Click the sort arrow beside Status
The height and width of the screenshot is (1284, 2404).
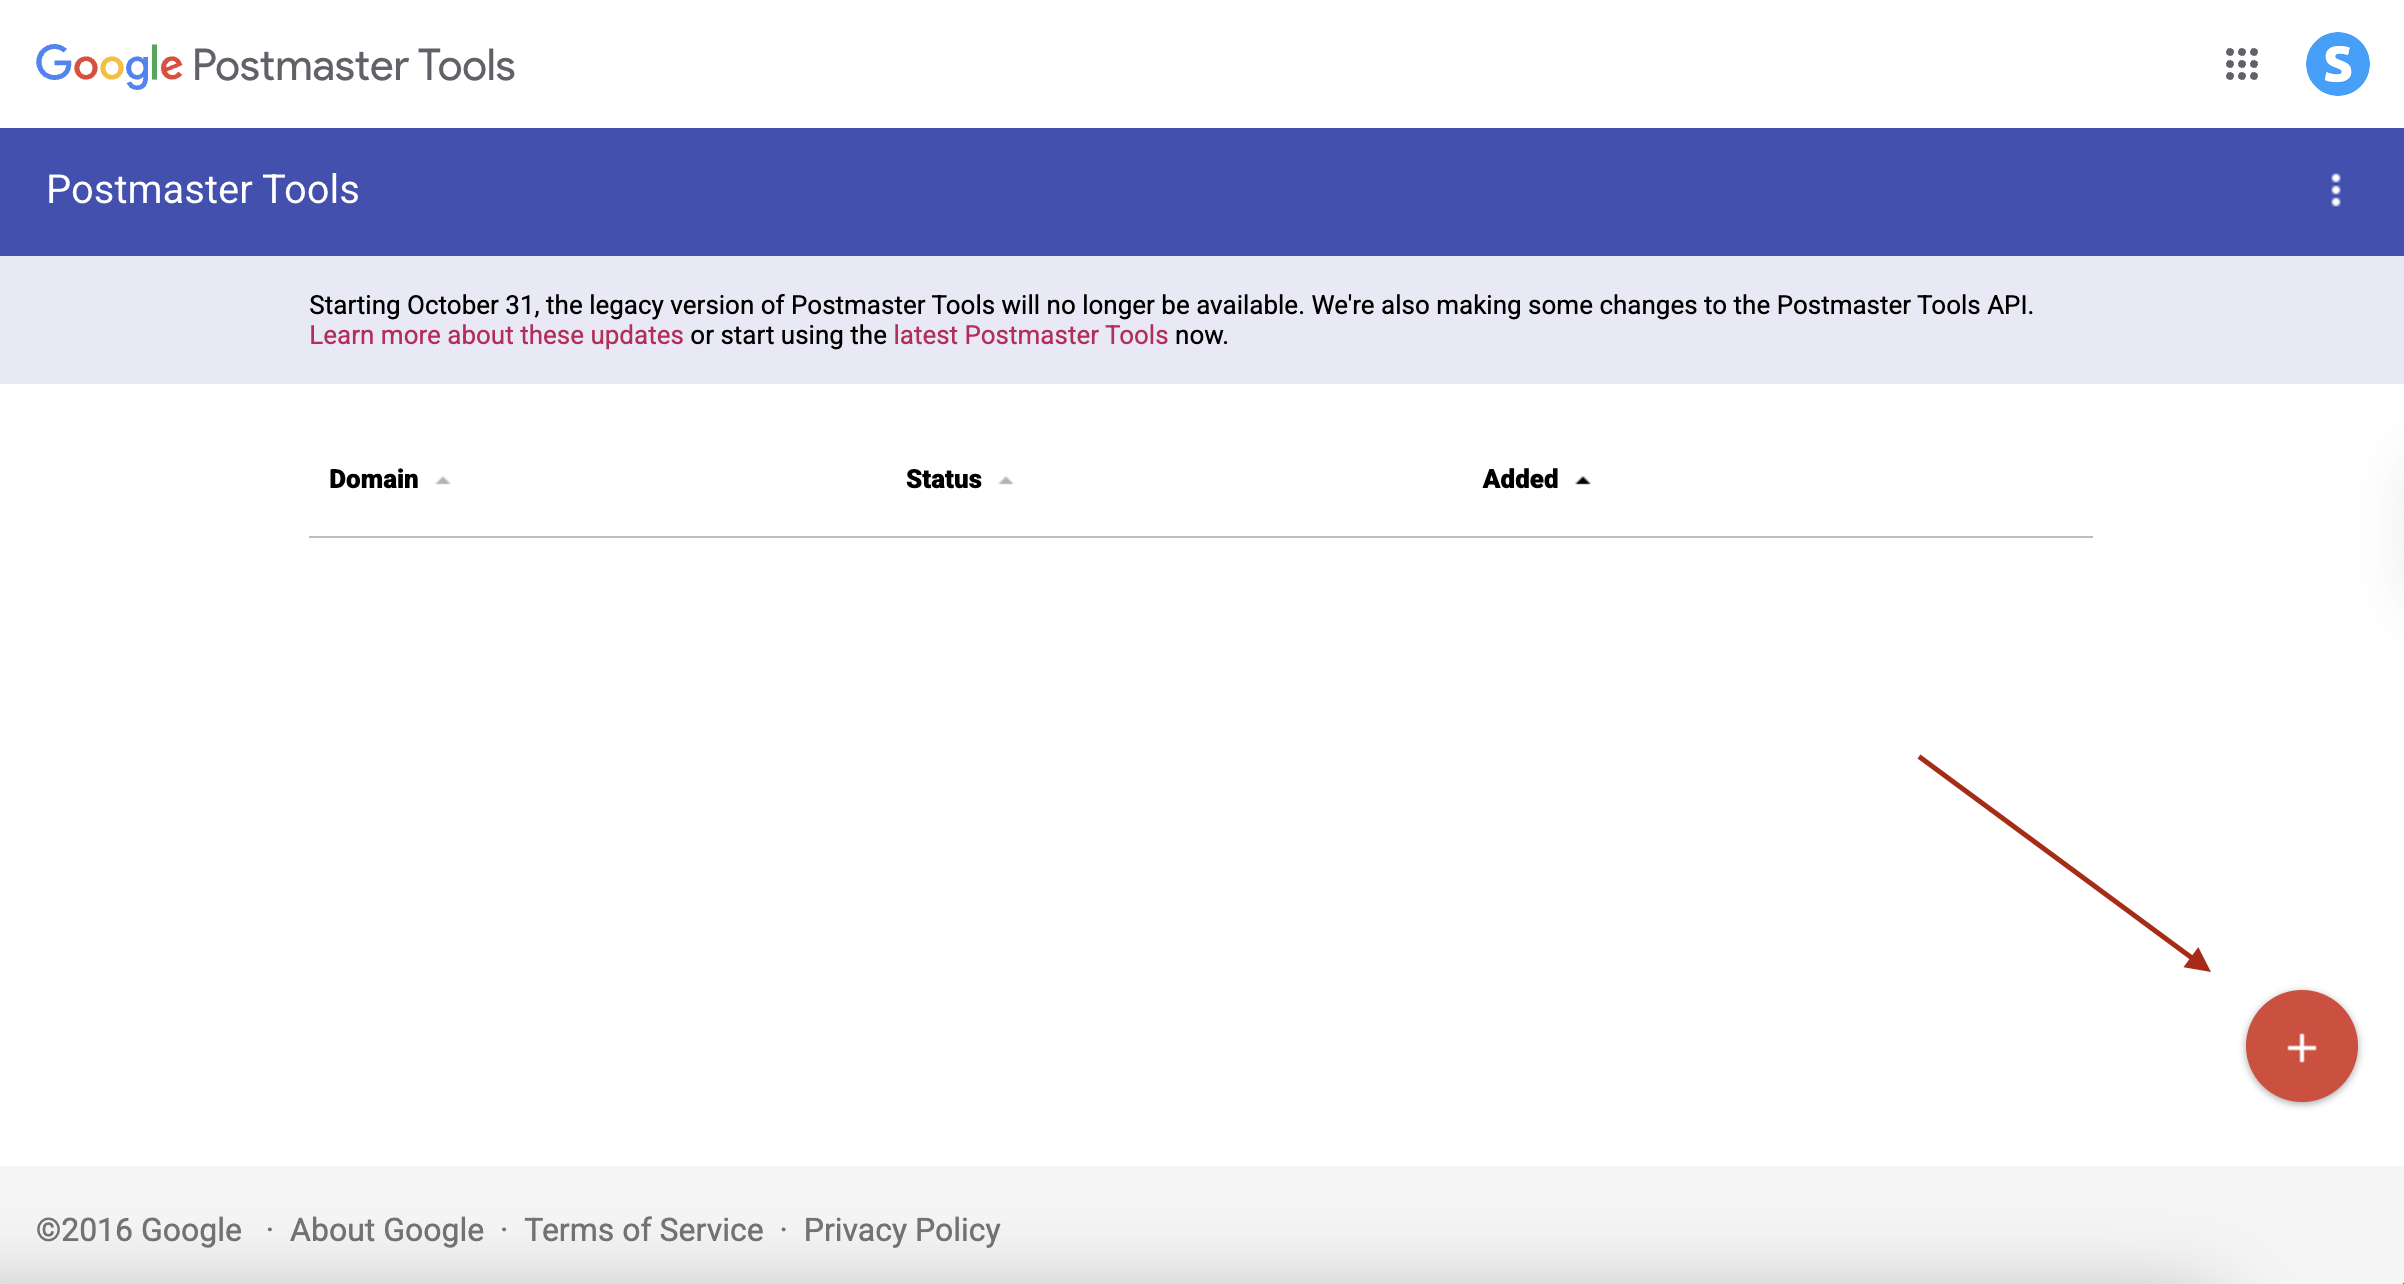1006,481
